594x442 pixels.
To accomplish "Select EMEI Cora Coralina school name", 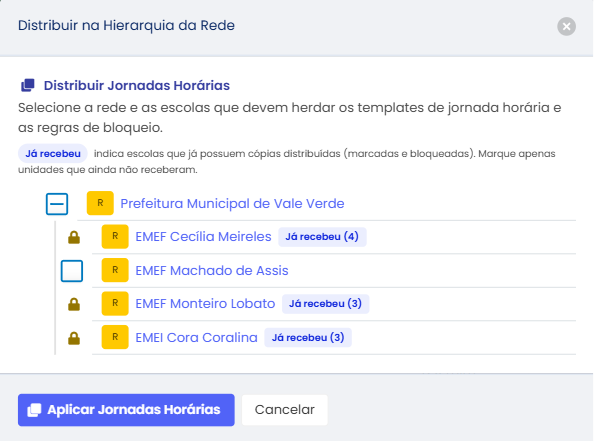I will tap(197, 337).
